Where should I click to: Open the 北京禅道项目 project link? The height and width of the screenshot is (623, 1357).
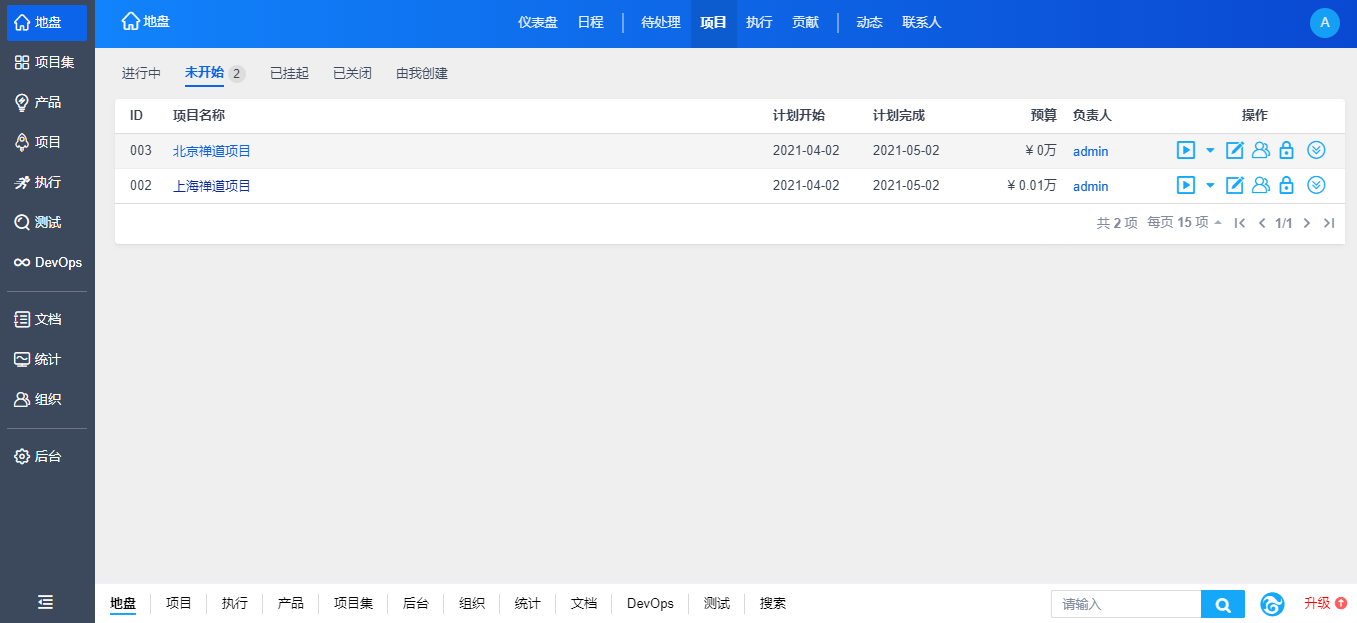coord(212,151)
